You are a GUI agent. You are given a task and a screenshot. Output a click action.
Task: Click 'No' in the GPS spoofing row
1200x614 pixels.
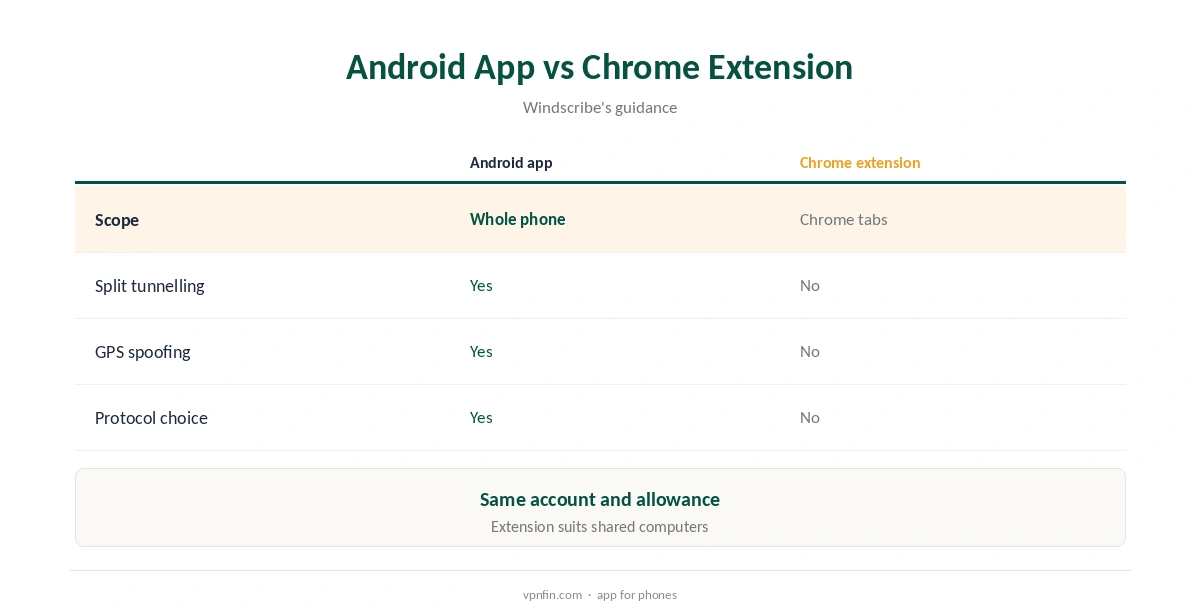810,352
